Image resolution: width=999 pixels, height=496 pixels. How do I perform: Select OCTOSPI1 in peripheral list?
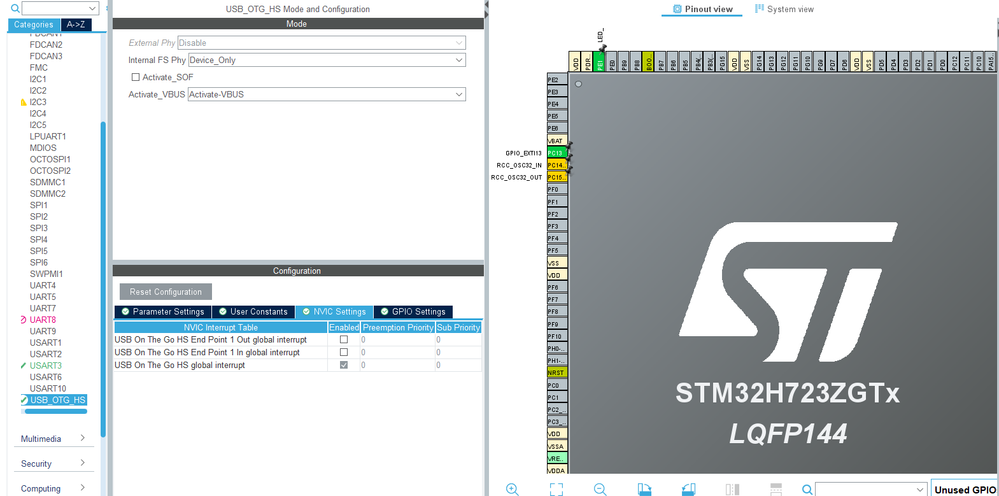coord(50,159)
